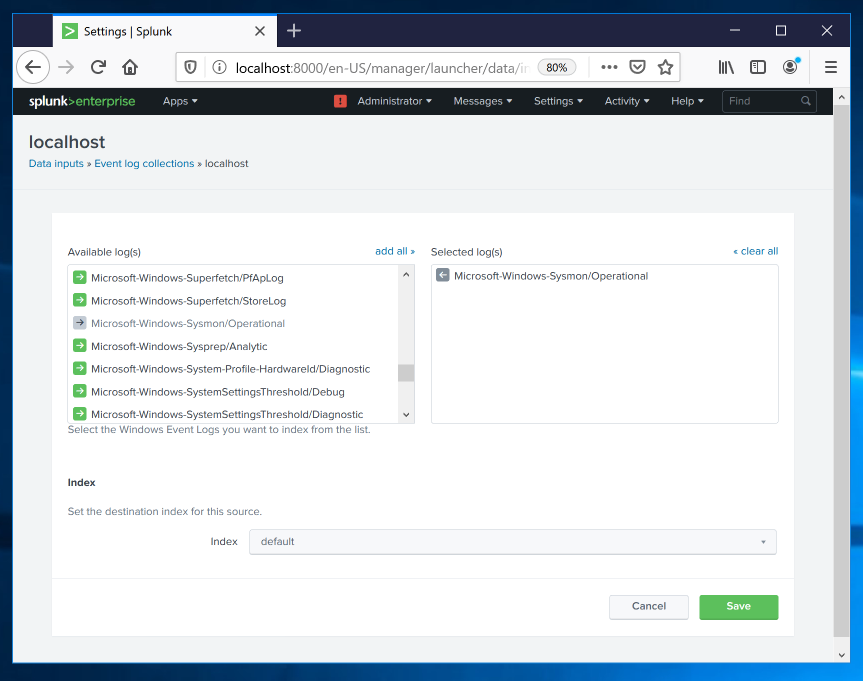Add SystemSettingsThreshold/Debug using its arrow icon
This screenshot has height=681, width=863.
pos(80,391)
